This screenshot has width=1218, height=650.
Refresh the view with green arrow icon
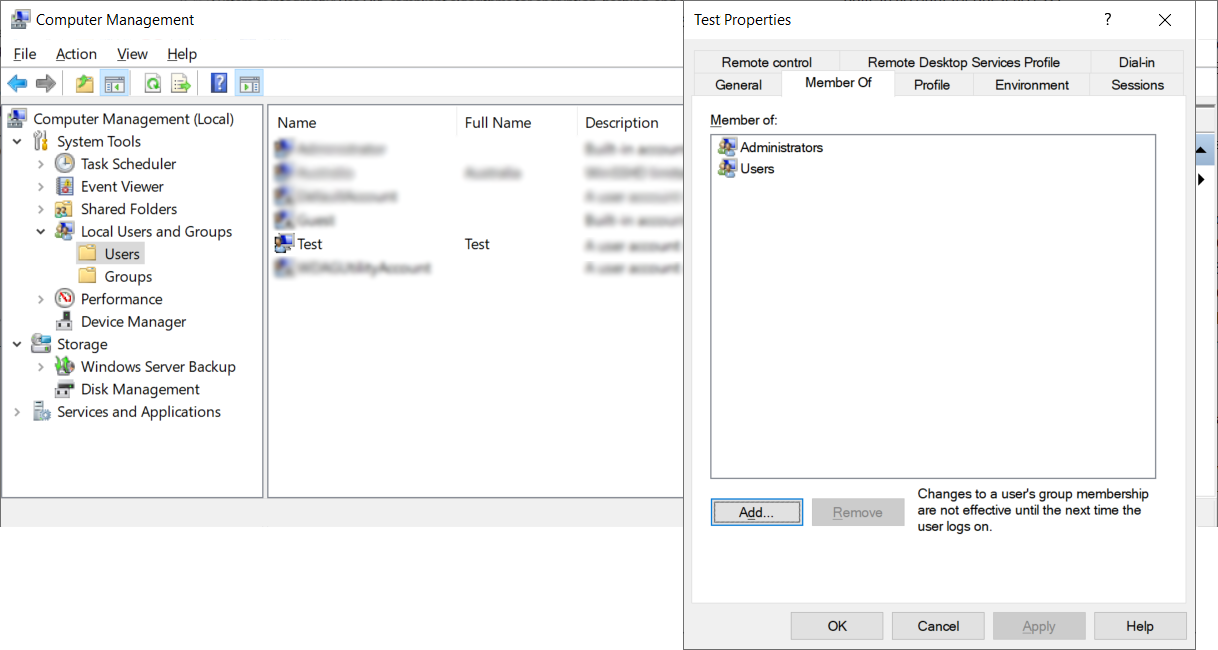pos(153,84)
